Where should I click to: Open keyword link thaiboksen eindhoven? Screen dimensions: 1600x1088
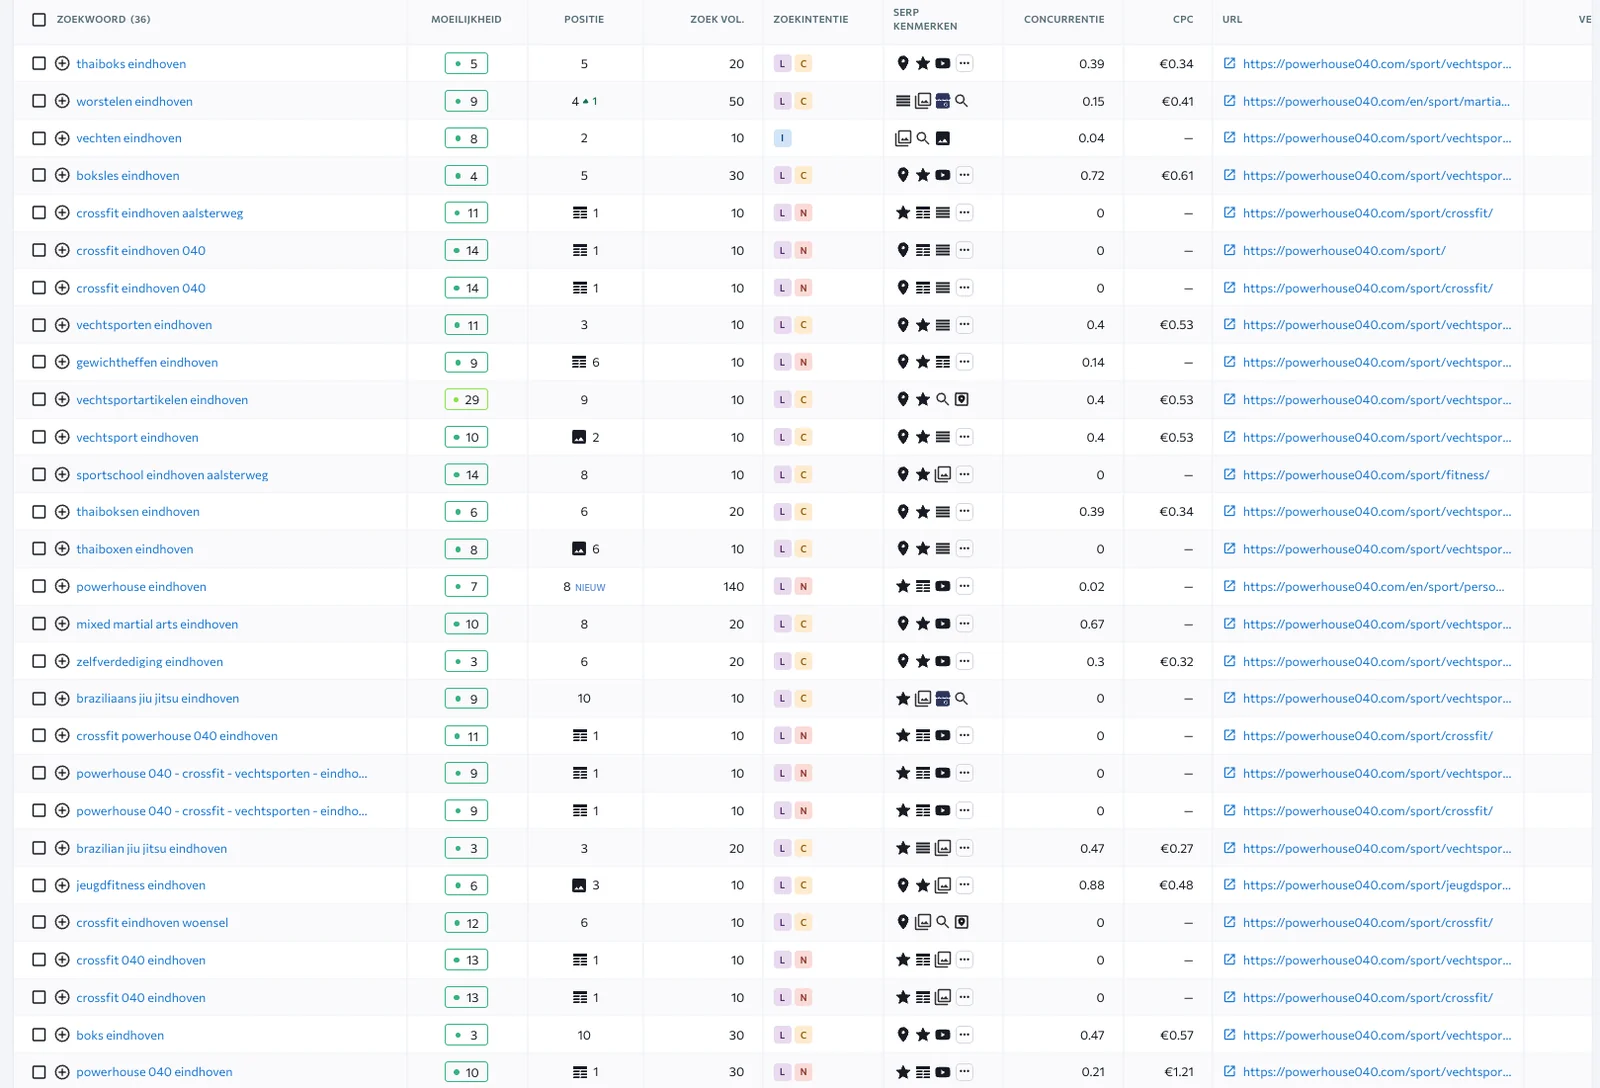(x=138, y=511)
